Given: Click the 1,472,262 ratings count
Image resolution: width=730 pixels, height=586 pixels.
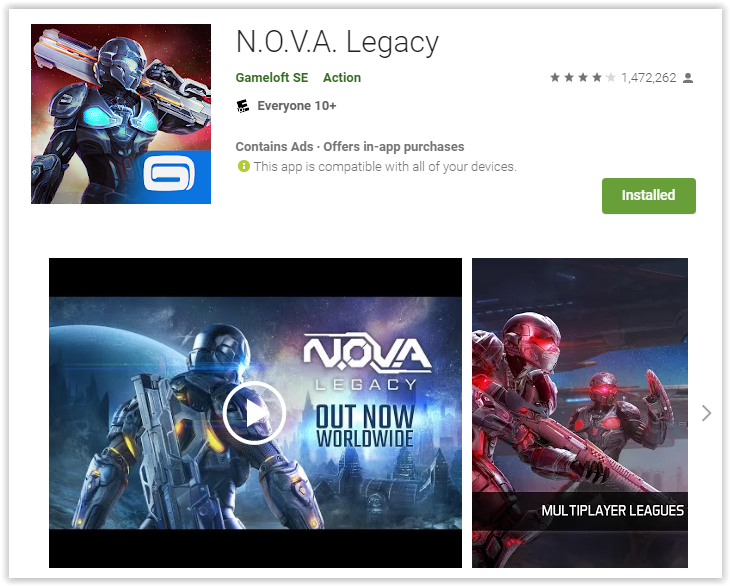Looking at the screenshot, I should pos(648,78).
